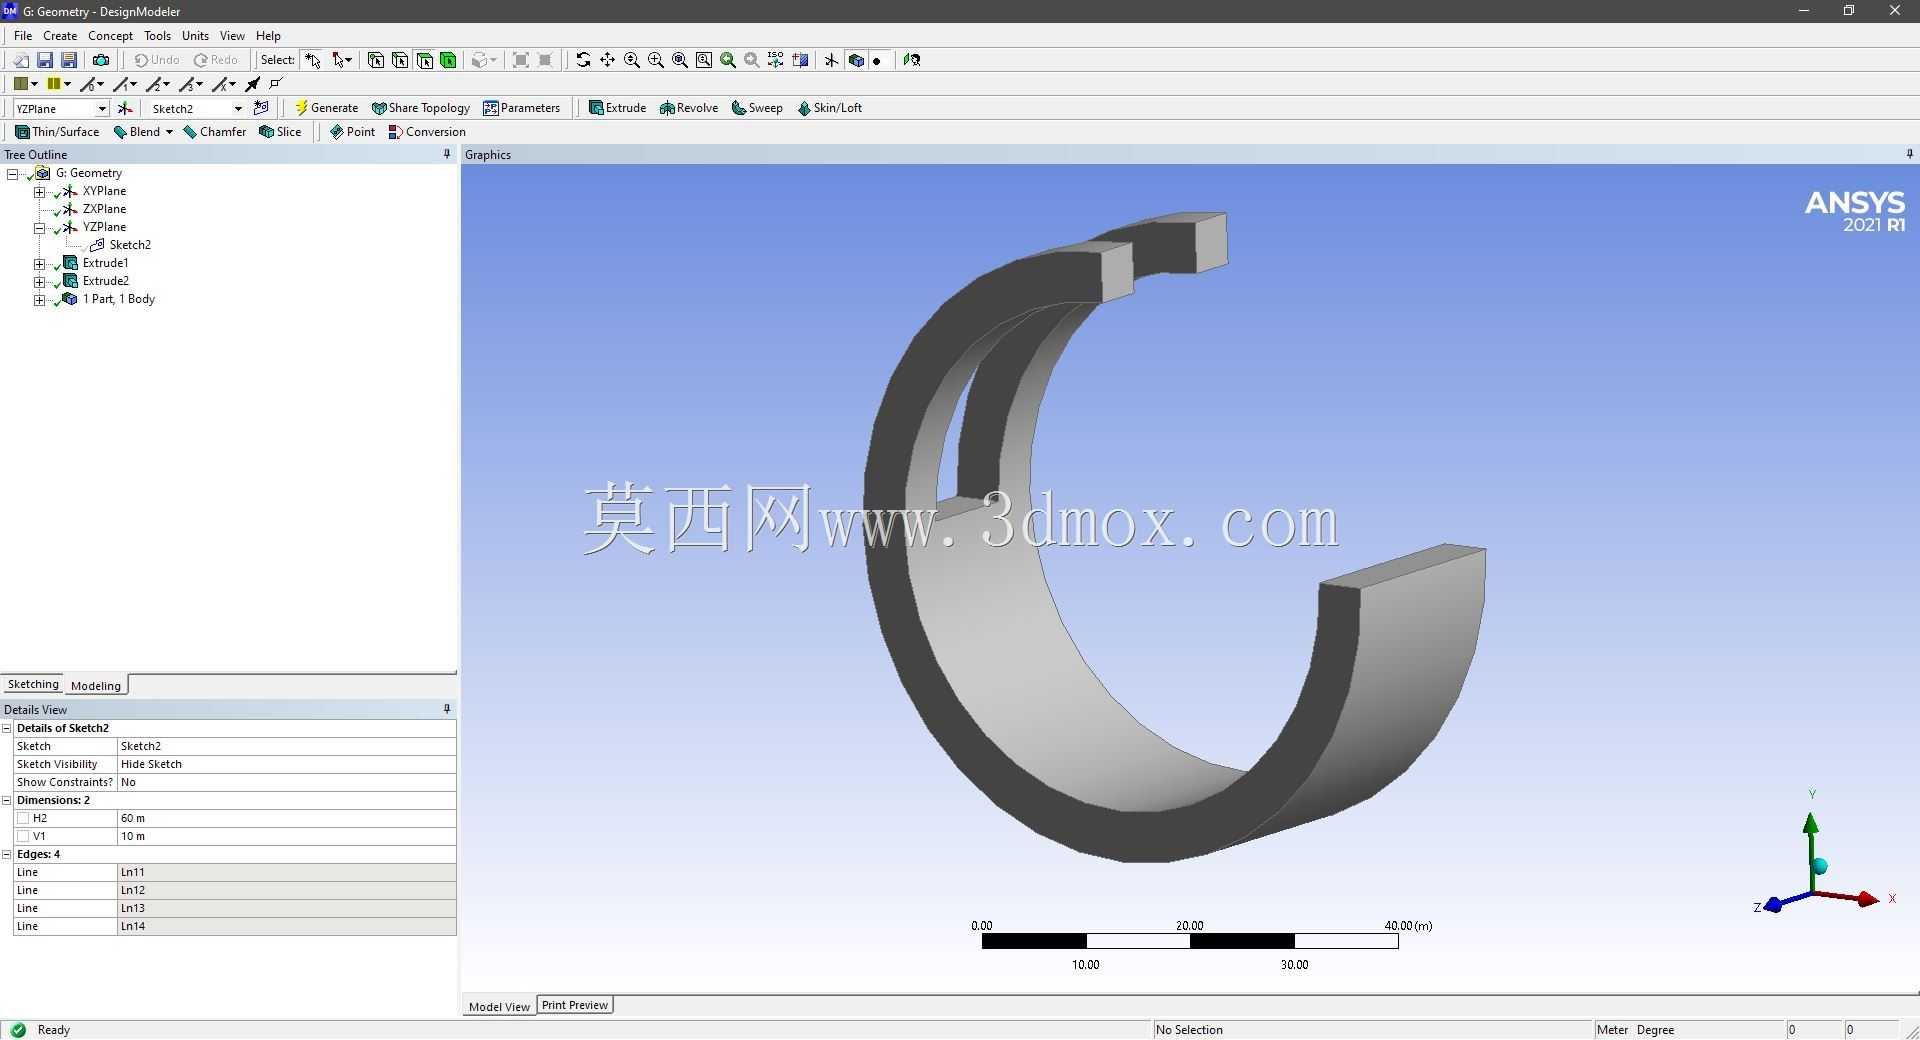Select Sketch2 in the tree outline
This screenshot has width=1920, height=1040.
(x=130, y=245)
